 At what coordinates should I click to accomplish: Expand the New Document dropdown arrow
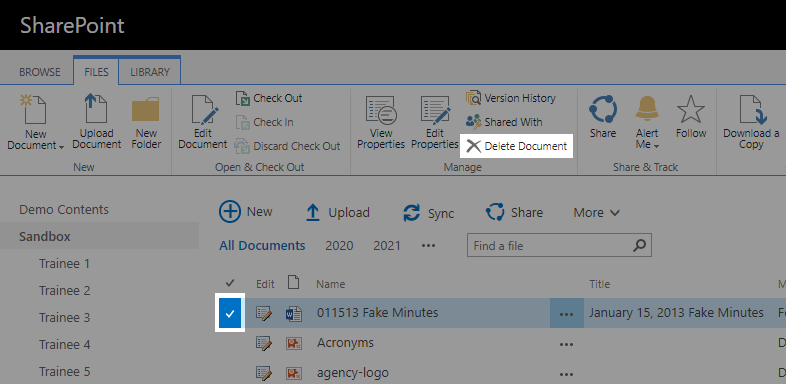(61, 147)
